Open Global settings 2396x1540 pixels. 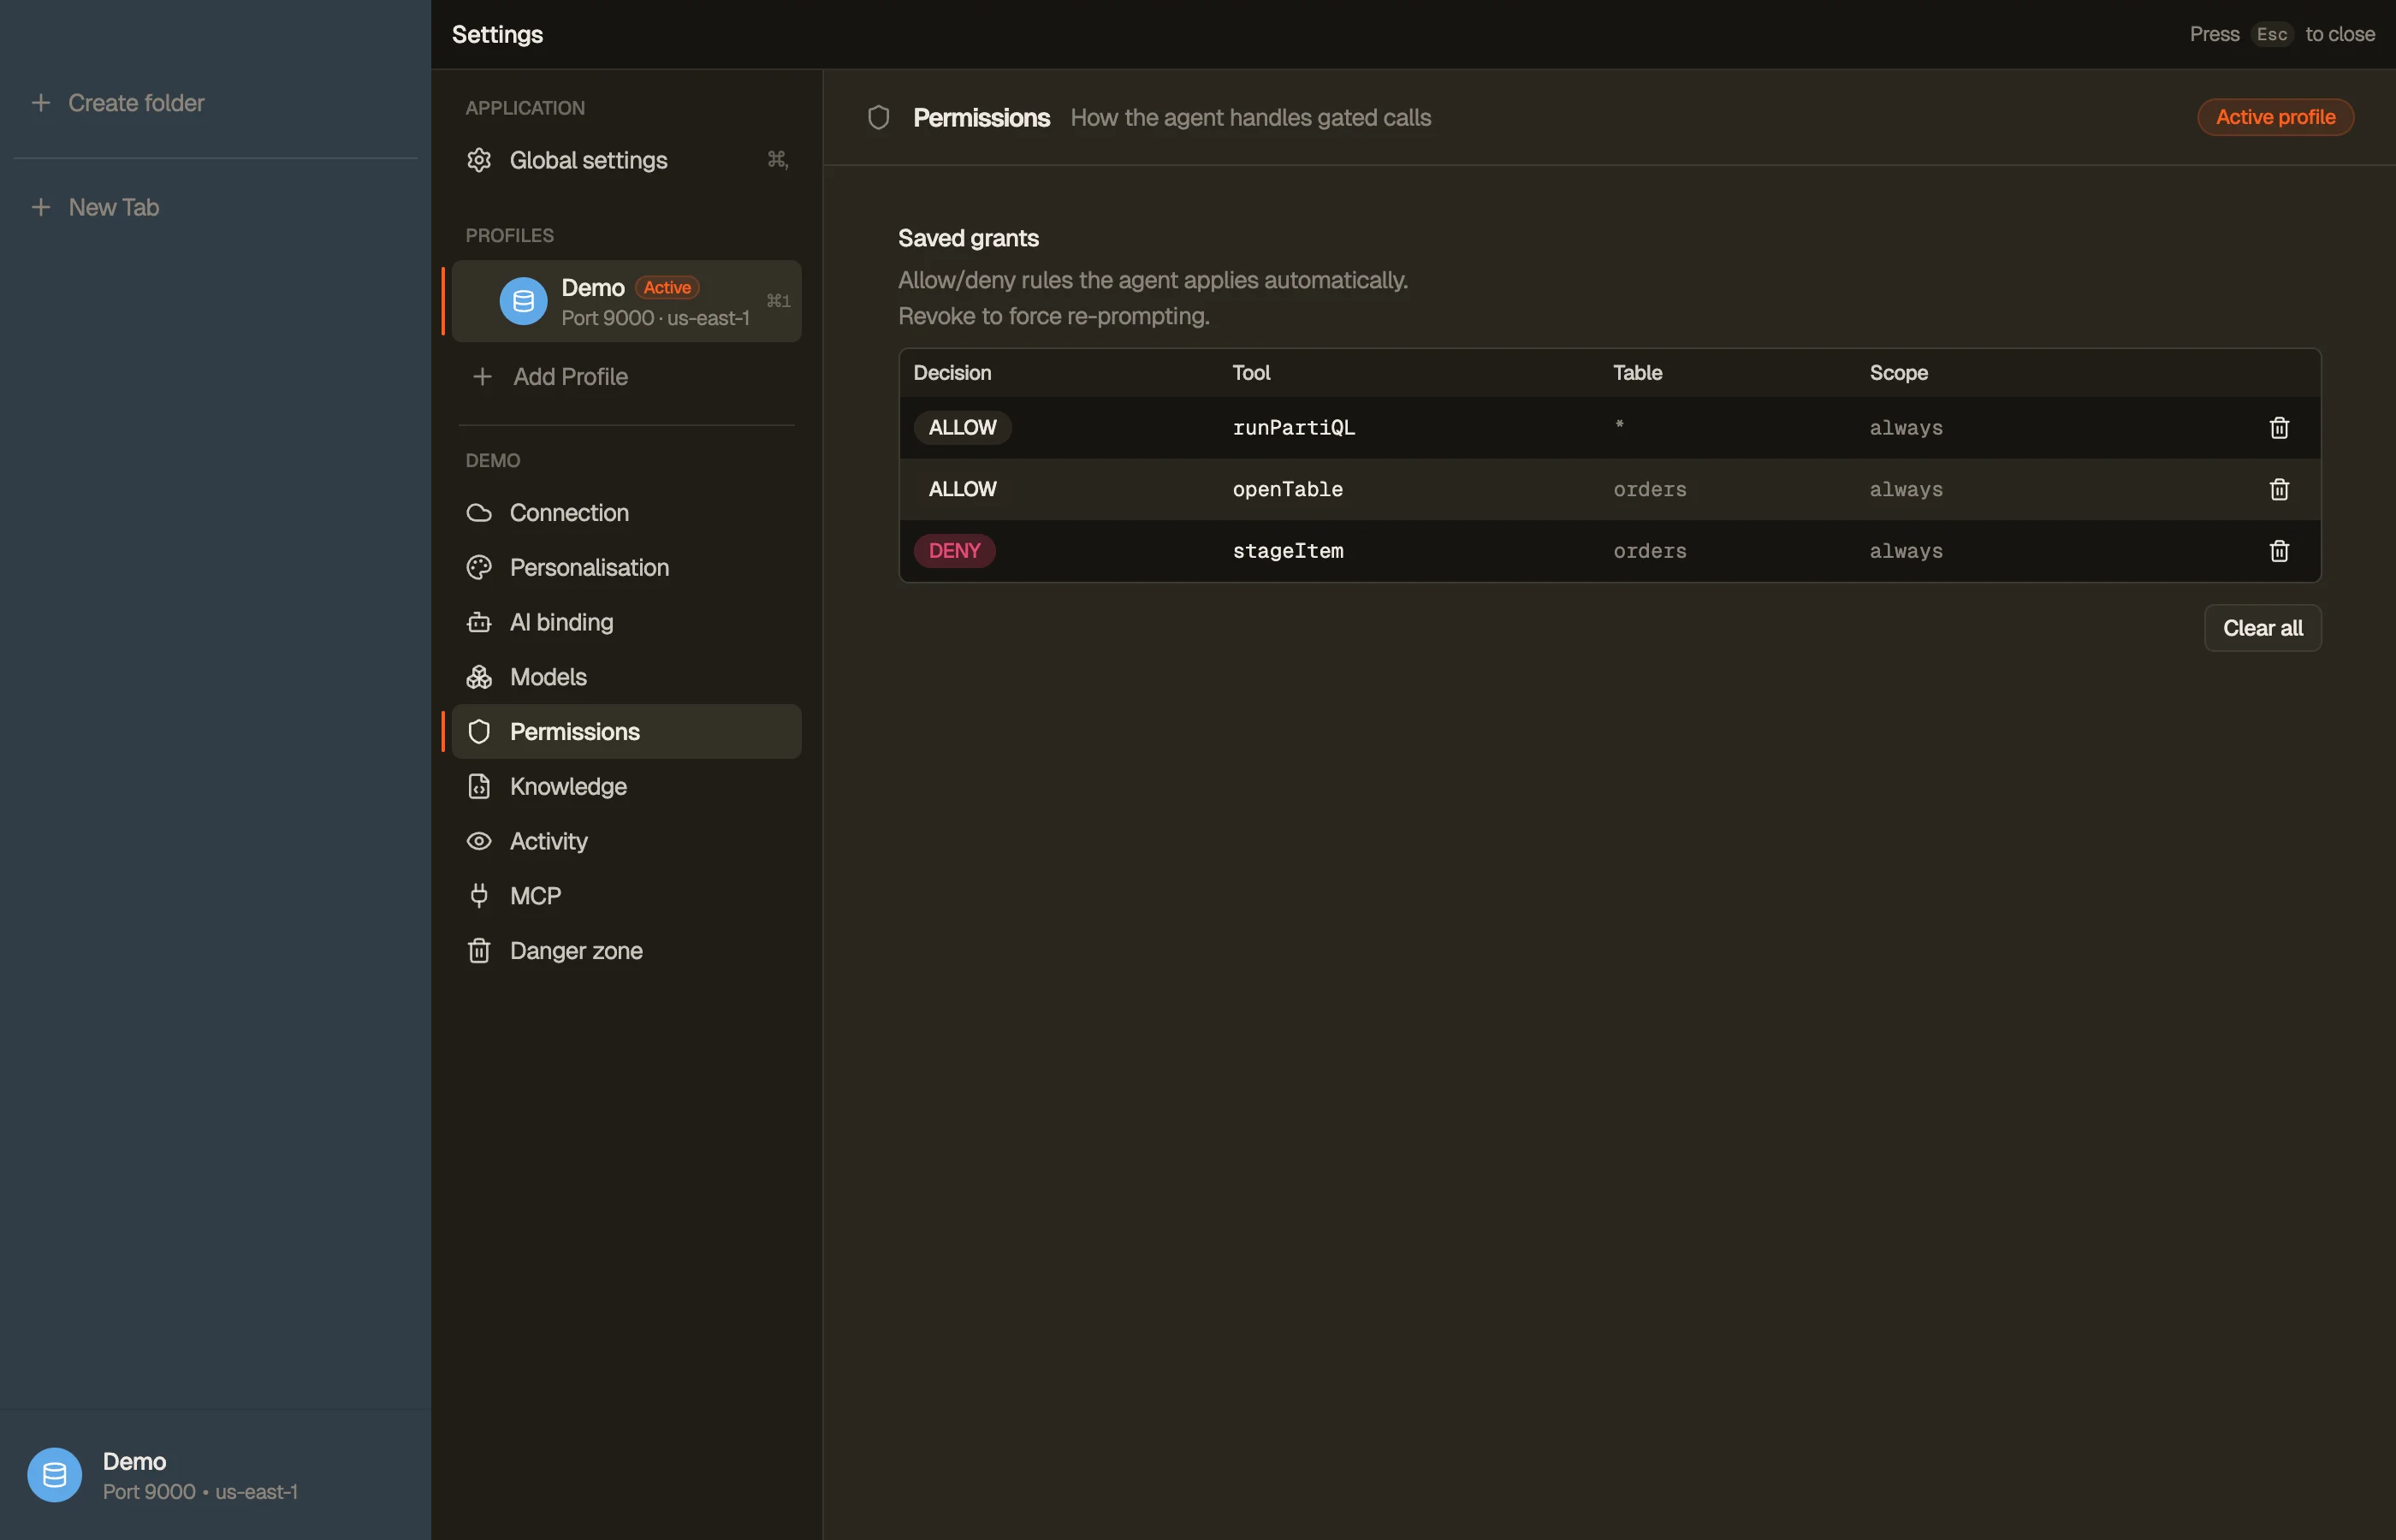[x=626, y=160]
